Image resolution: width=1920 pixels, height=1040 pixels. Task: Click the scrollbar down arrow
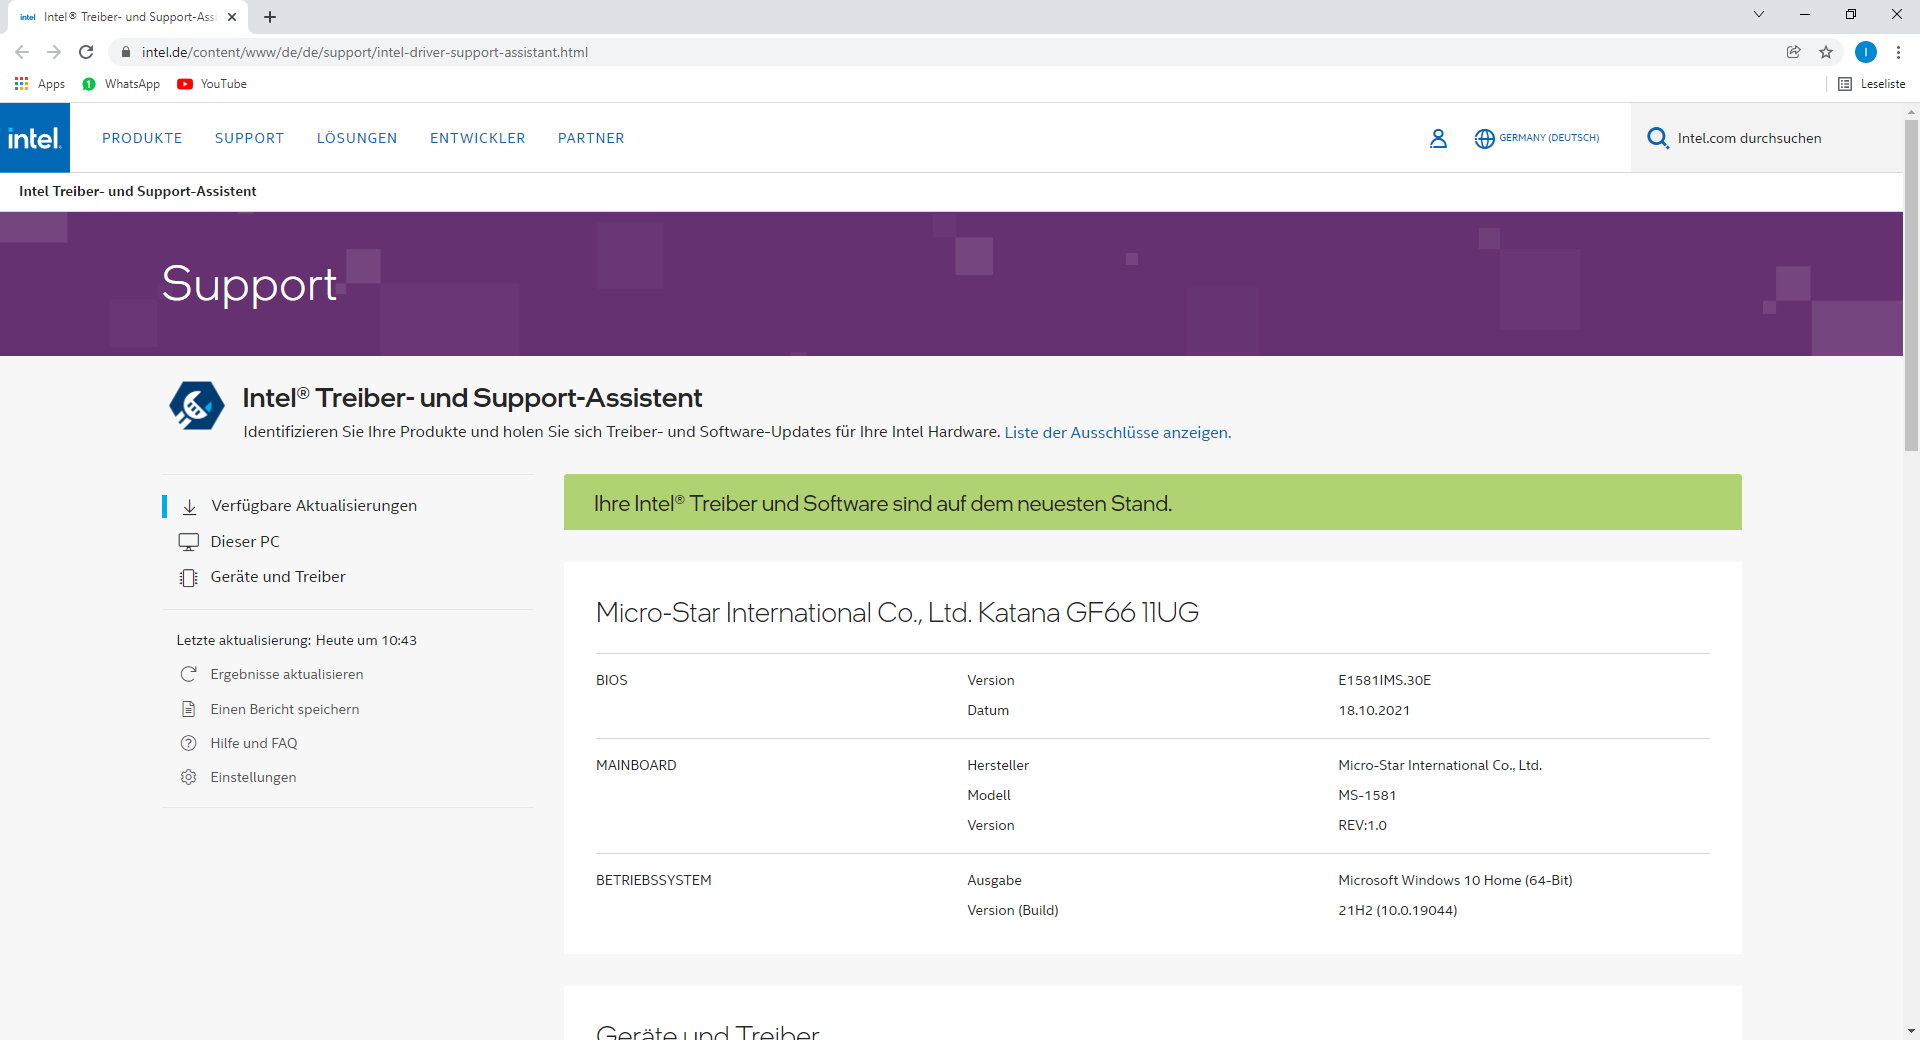[1911, 1030]
